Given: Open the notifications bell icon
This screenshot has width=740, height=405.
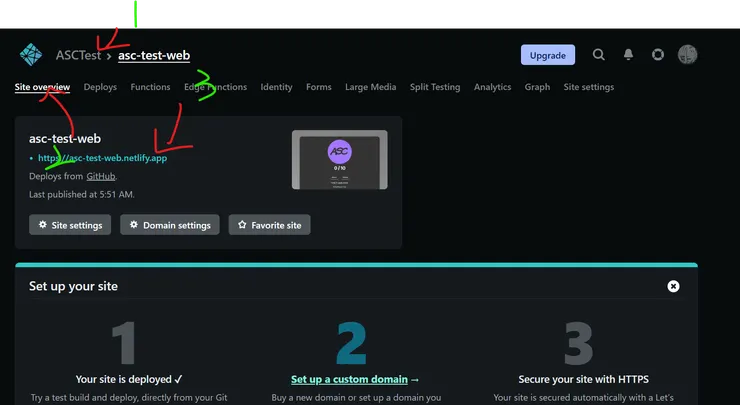Looking at the screenshot, I should pos(628,55).
